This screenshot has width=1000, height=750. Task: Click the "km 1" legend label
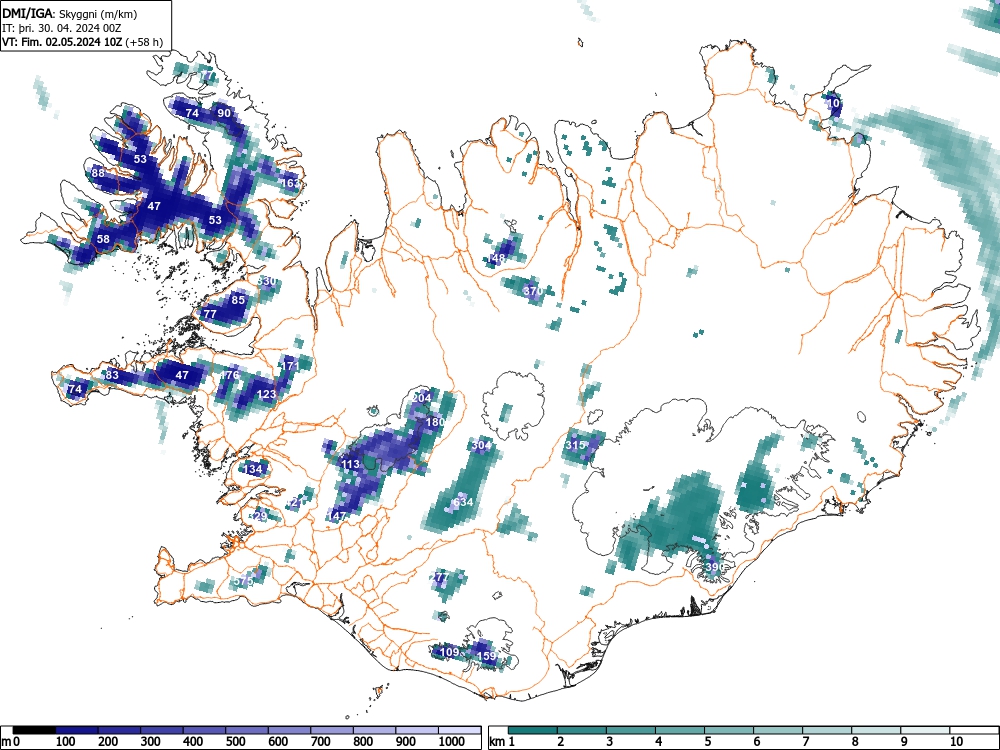click(503, 741)
